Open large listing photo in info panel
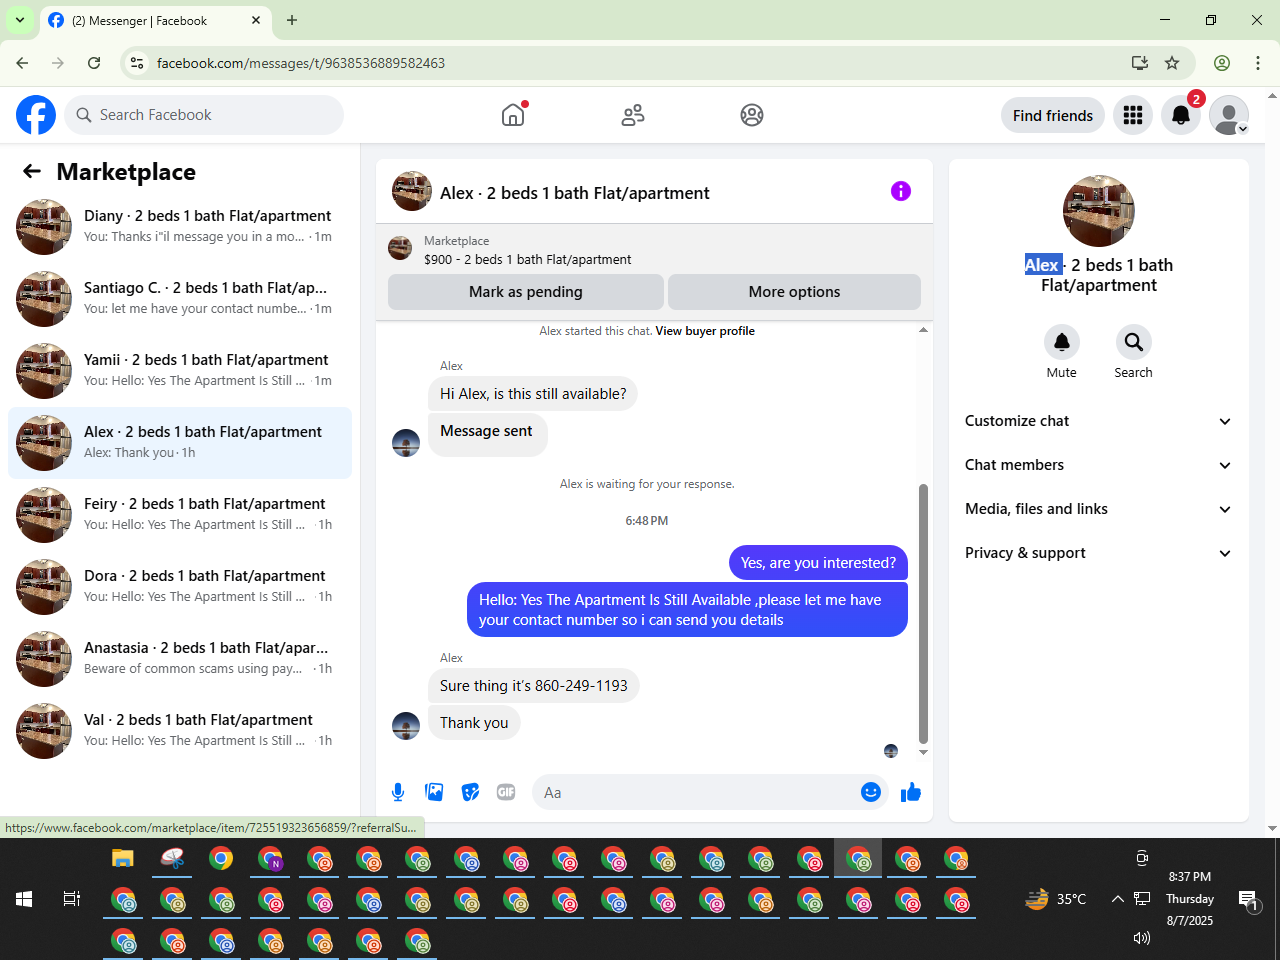1280x960 pixels. pyautogui.click(x=1099, y=211)
